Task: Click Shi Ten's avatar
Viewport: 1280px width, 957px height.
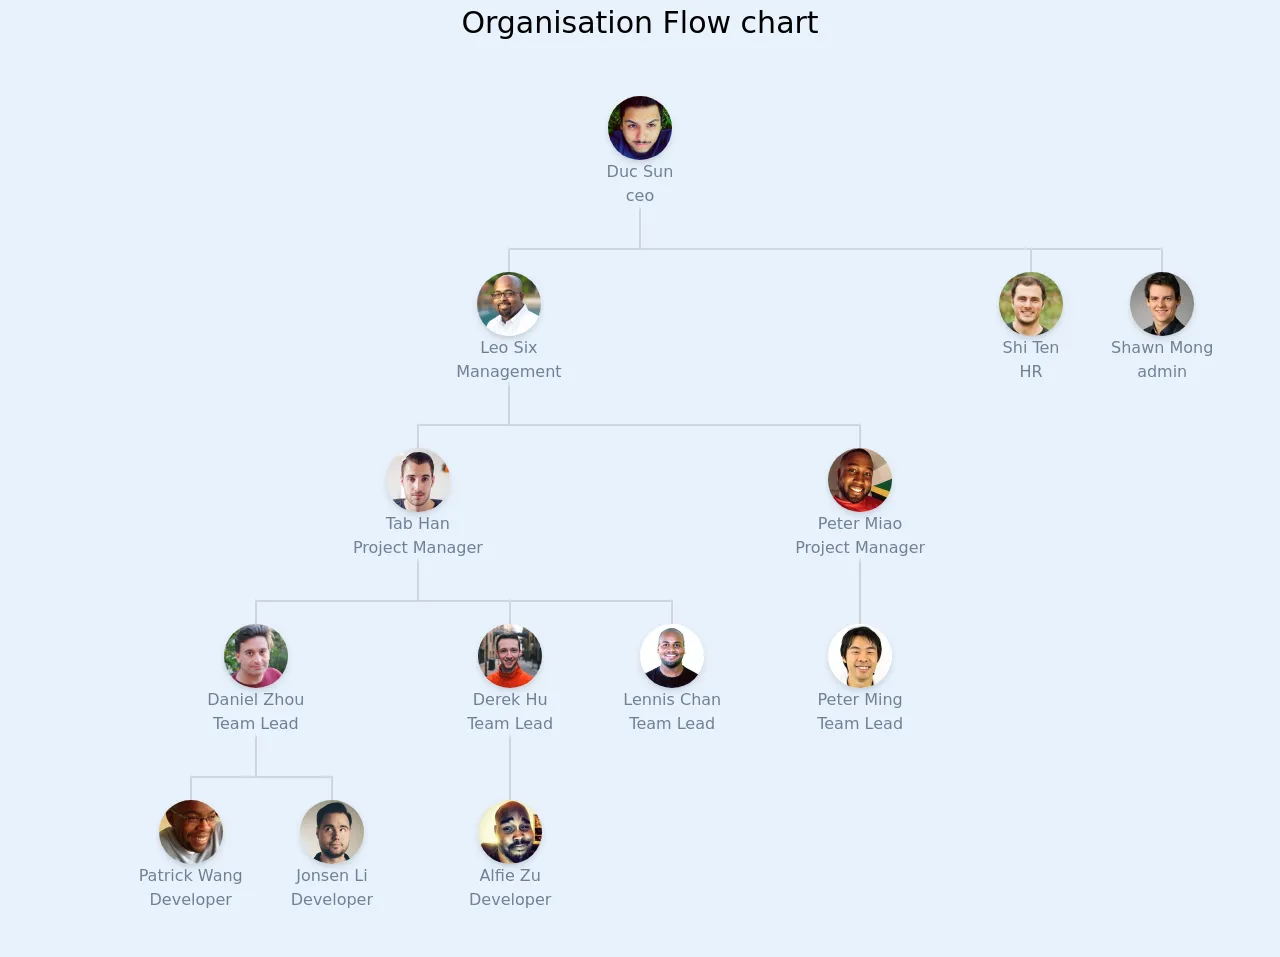Action: (x=1031, y=304)
